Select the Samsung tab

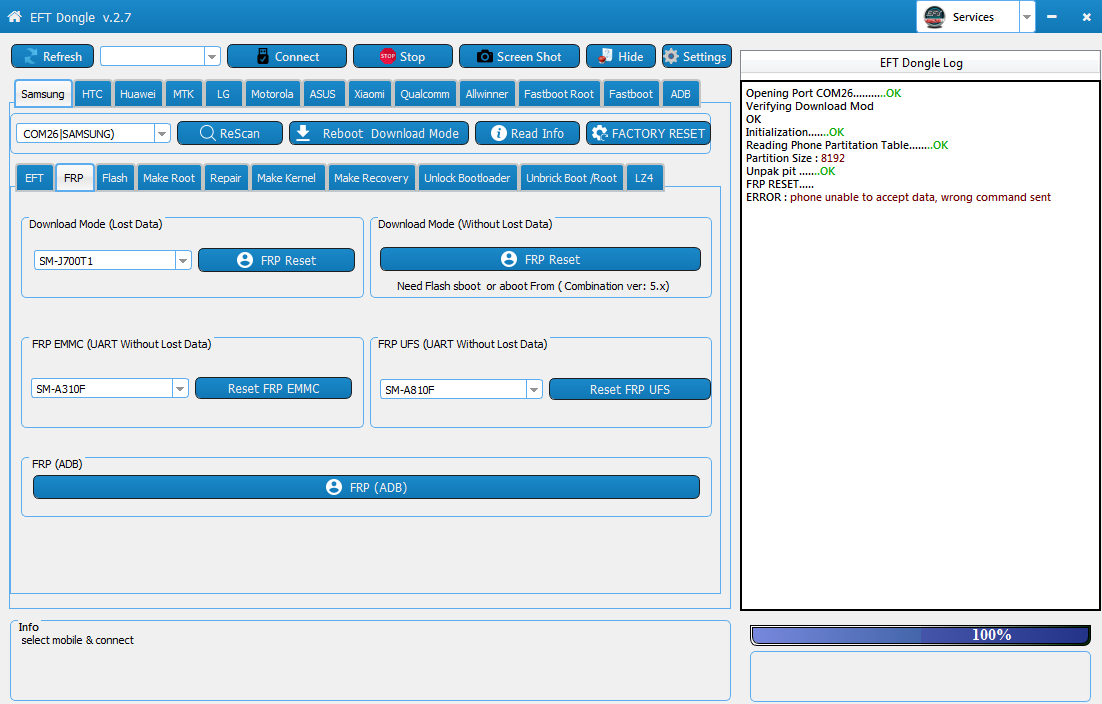coord(43,93)
